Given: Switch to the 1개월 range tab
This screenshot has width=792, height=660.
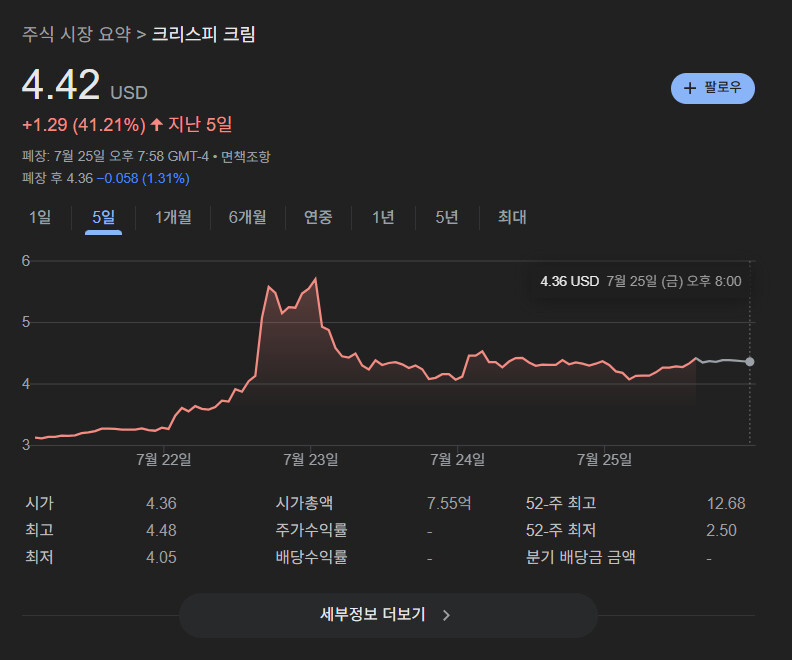Looking at the screenshot, I should tap(173, 217).
